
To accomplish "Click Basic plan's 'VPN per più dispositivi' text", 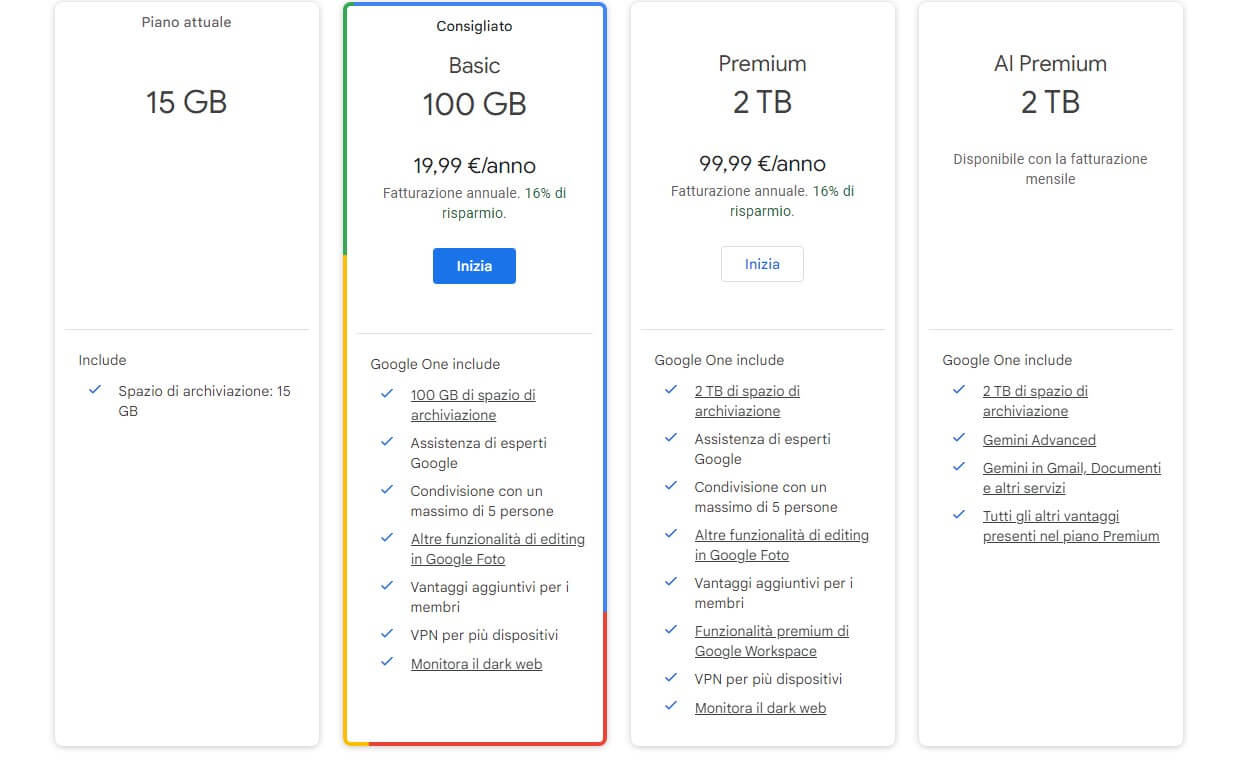I will point(484,635).
